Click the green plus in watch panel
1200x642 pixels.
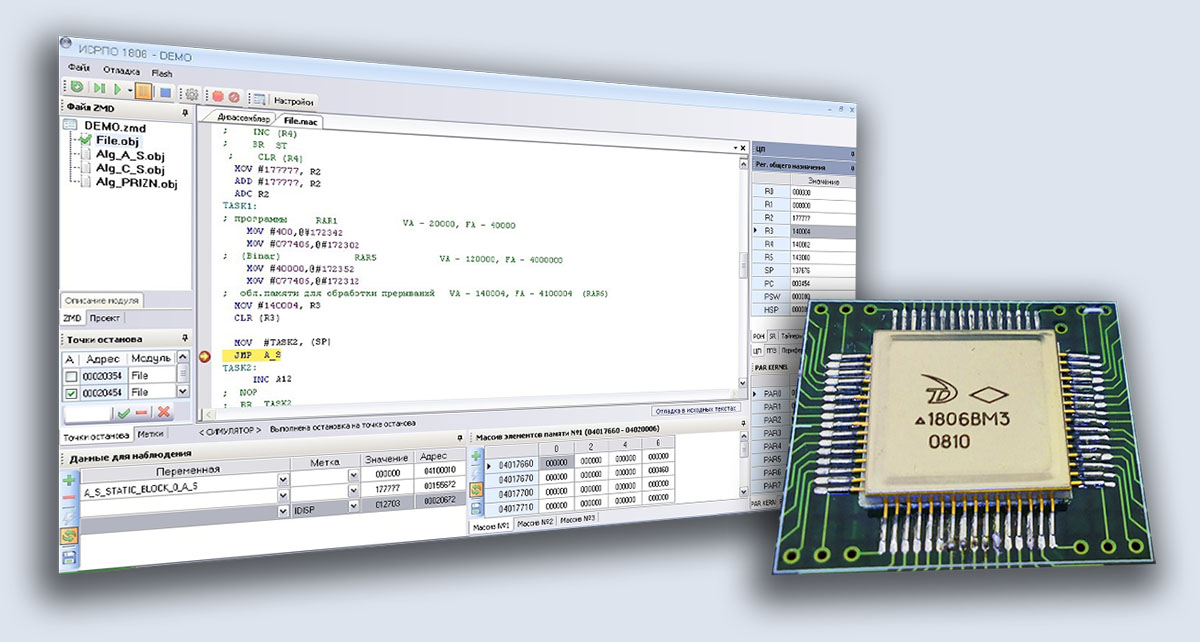pos(69,481)
